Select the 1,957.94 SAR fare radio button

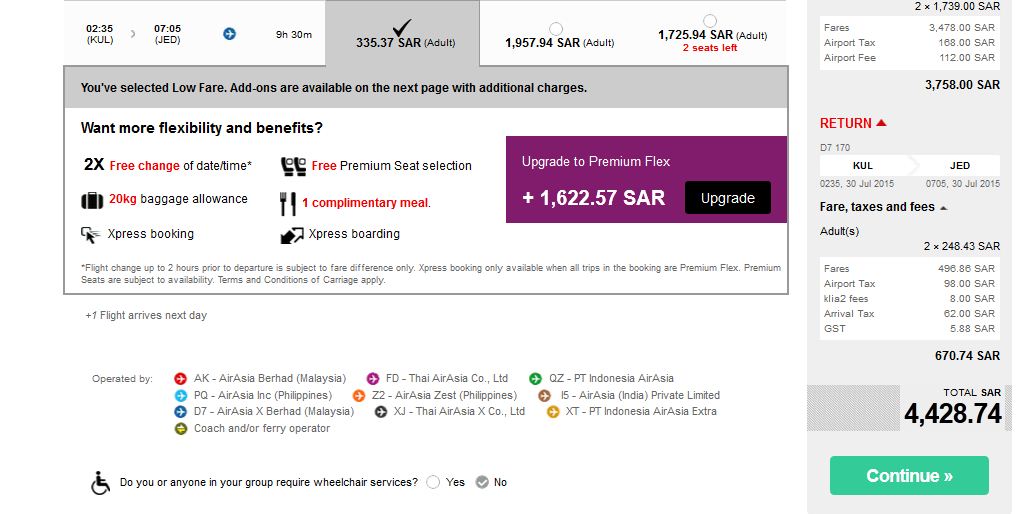556,29
